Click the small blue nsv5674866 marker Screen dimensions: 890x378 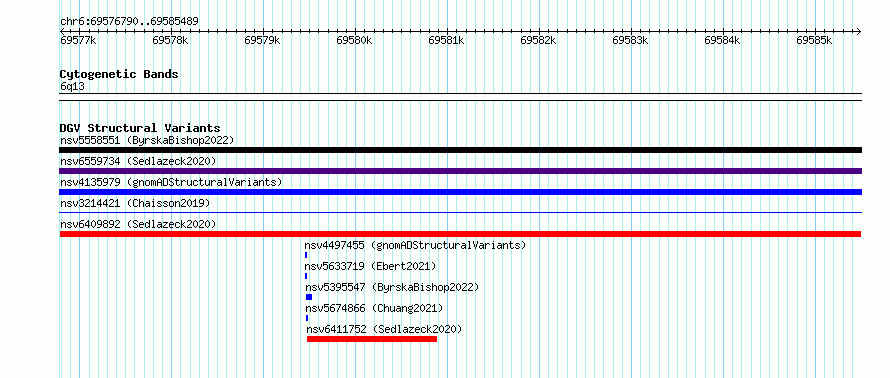pyautogui.click(x=307, y=318)
